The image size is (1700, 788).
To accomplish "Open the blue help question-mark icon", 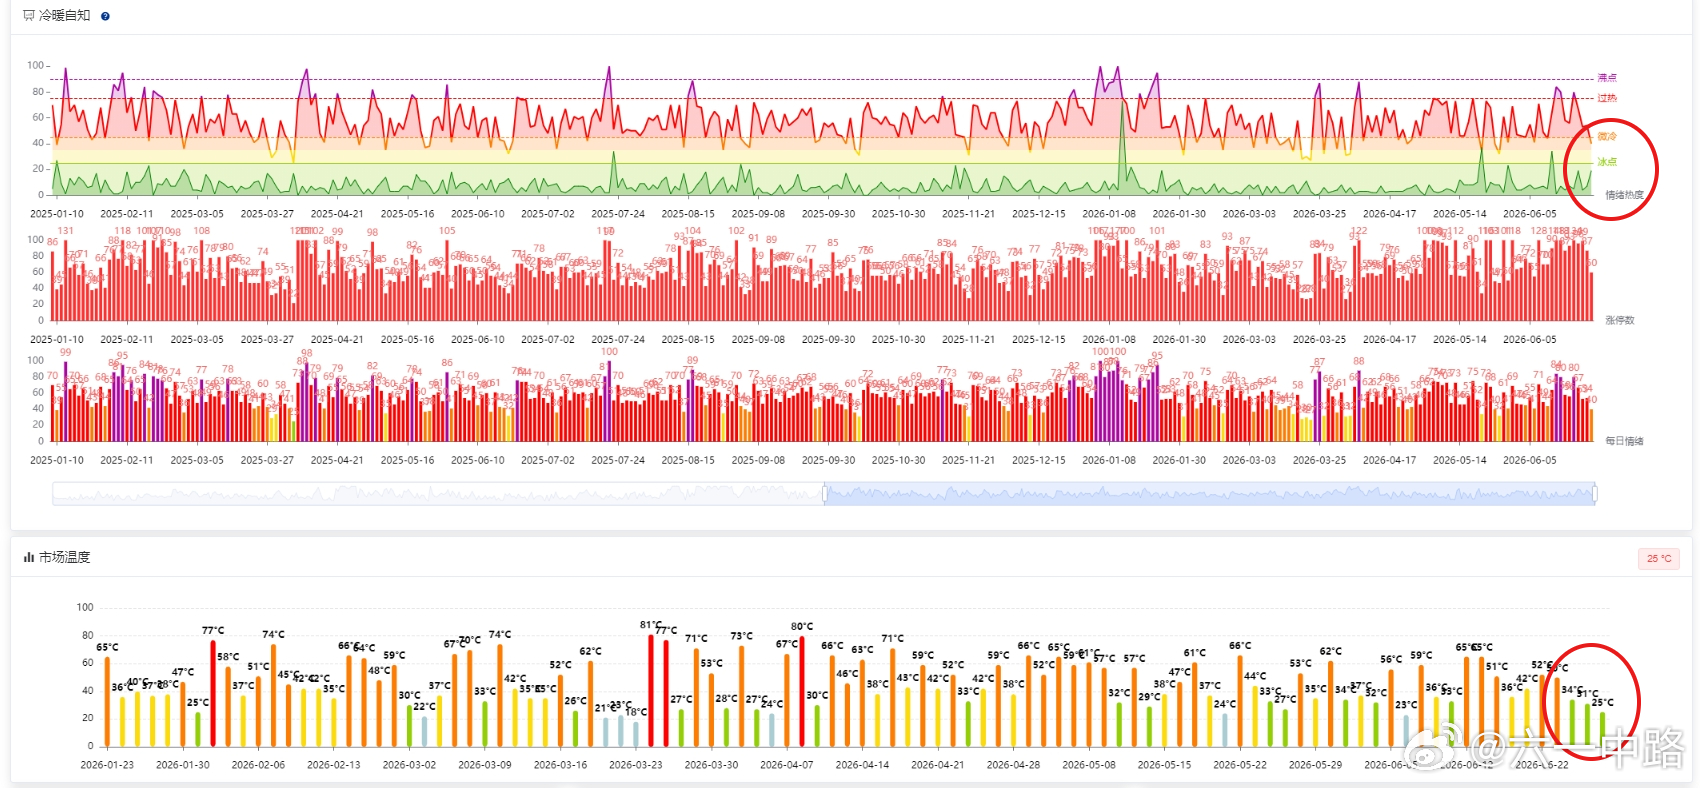I will (106, 16).
